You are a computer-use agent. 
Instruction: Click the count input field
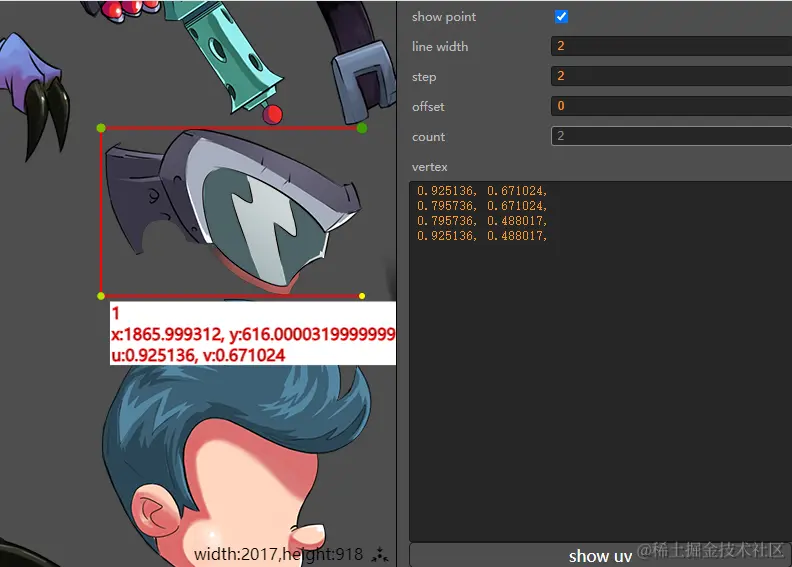pos(671,136)
